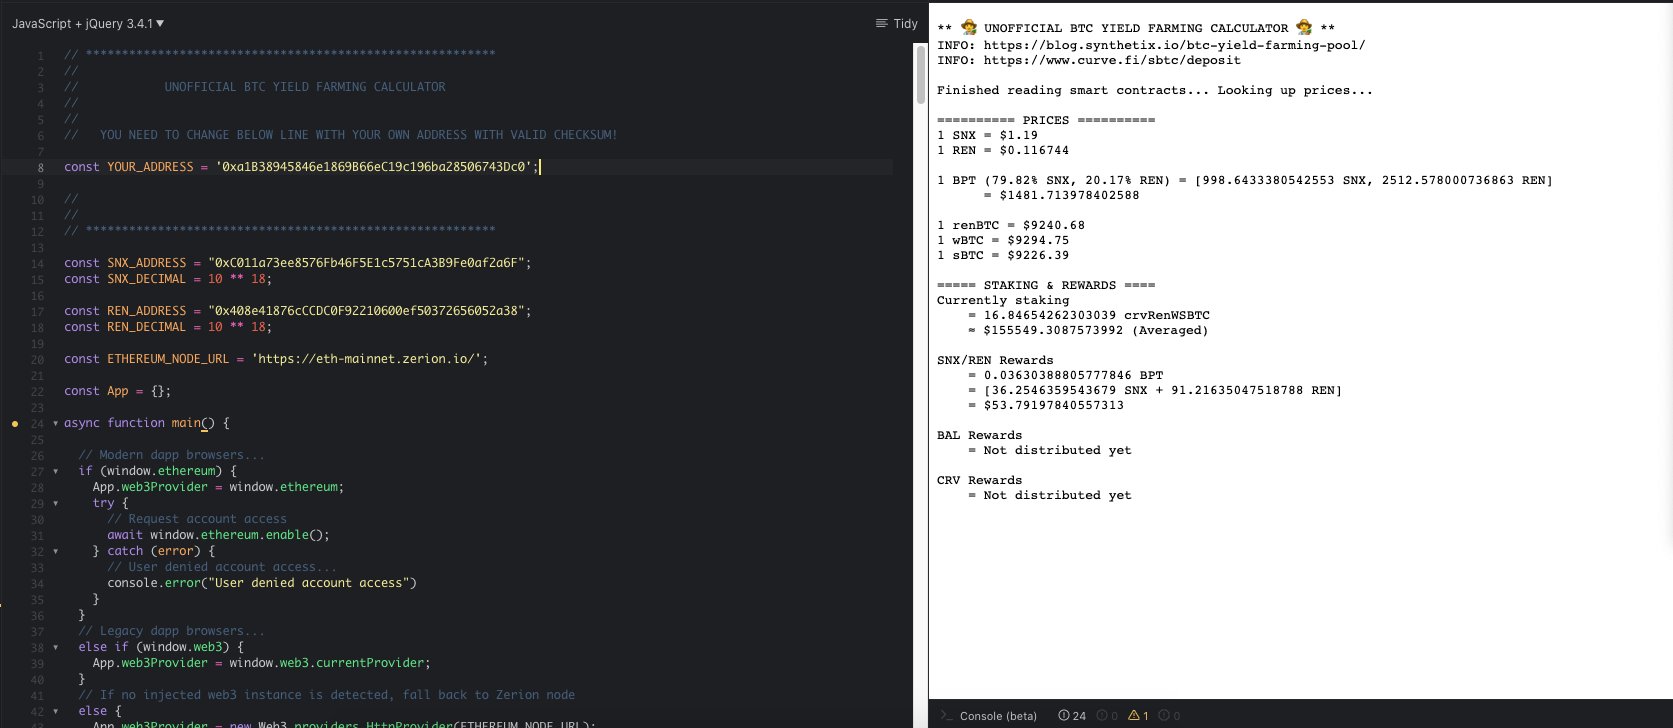Click the SNX_ADDRESS constant on line 14
The image size is (1673, 728).
[x=147, y=263]
